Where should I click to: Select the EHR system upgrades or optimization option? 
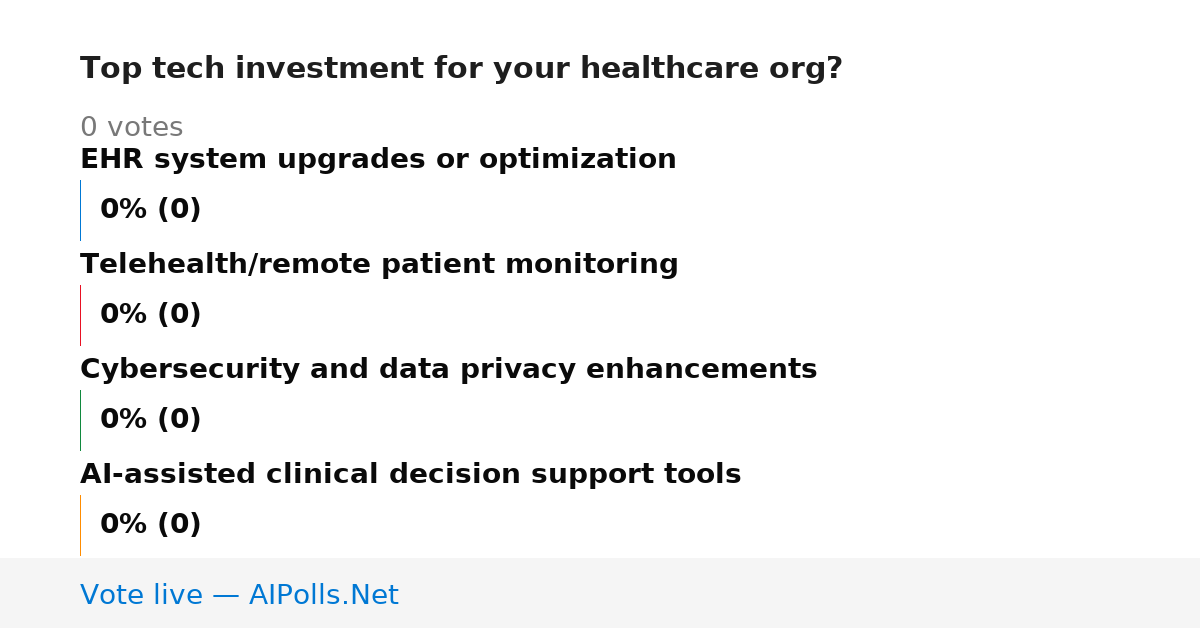(x=378, y=160)
